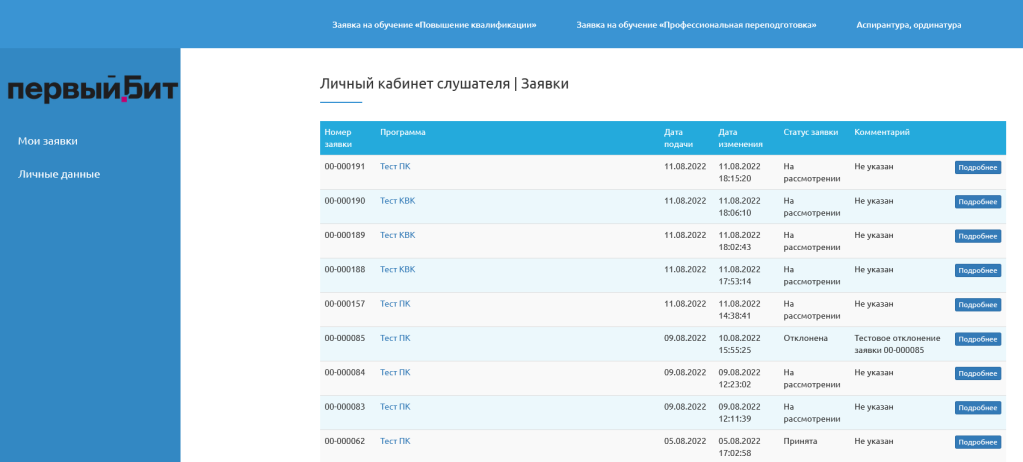Open Личные данные in sidebar
1023x462 pixels.
[x=59, y=174]
